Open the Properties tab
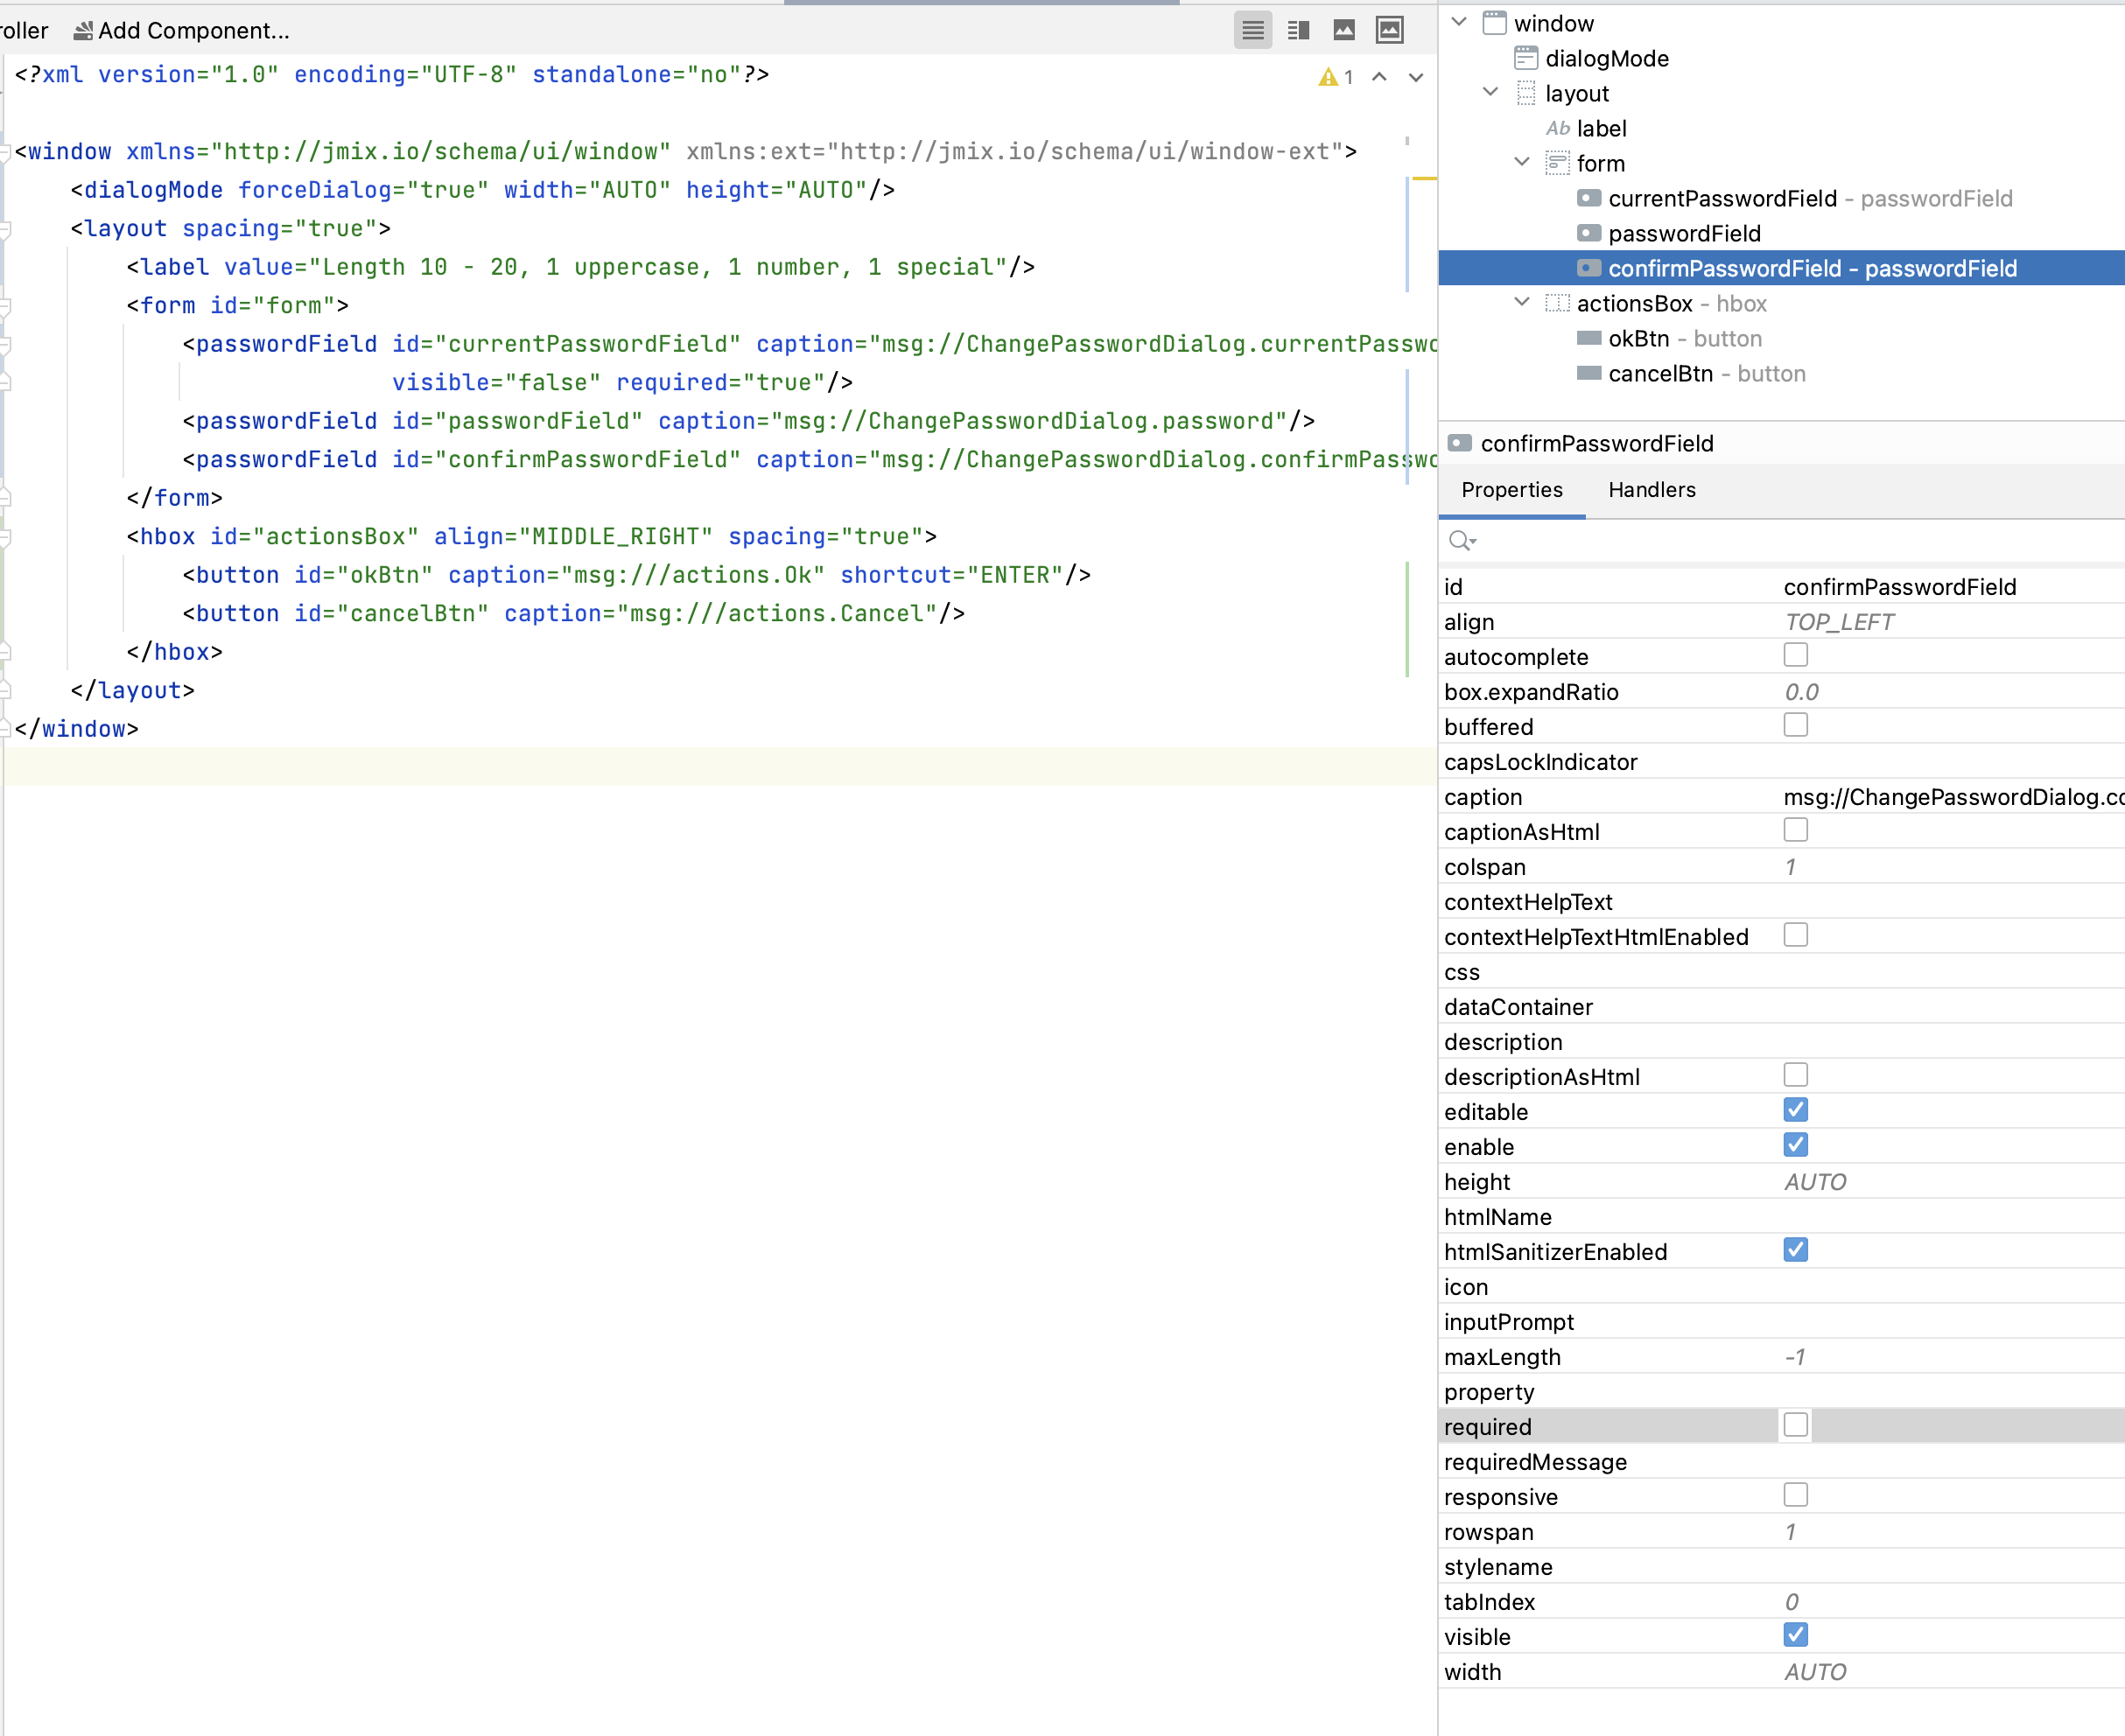This screenshot has height=1736, width=2125. click(x=1511, y=490)
